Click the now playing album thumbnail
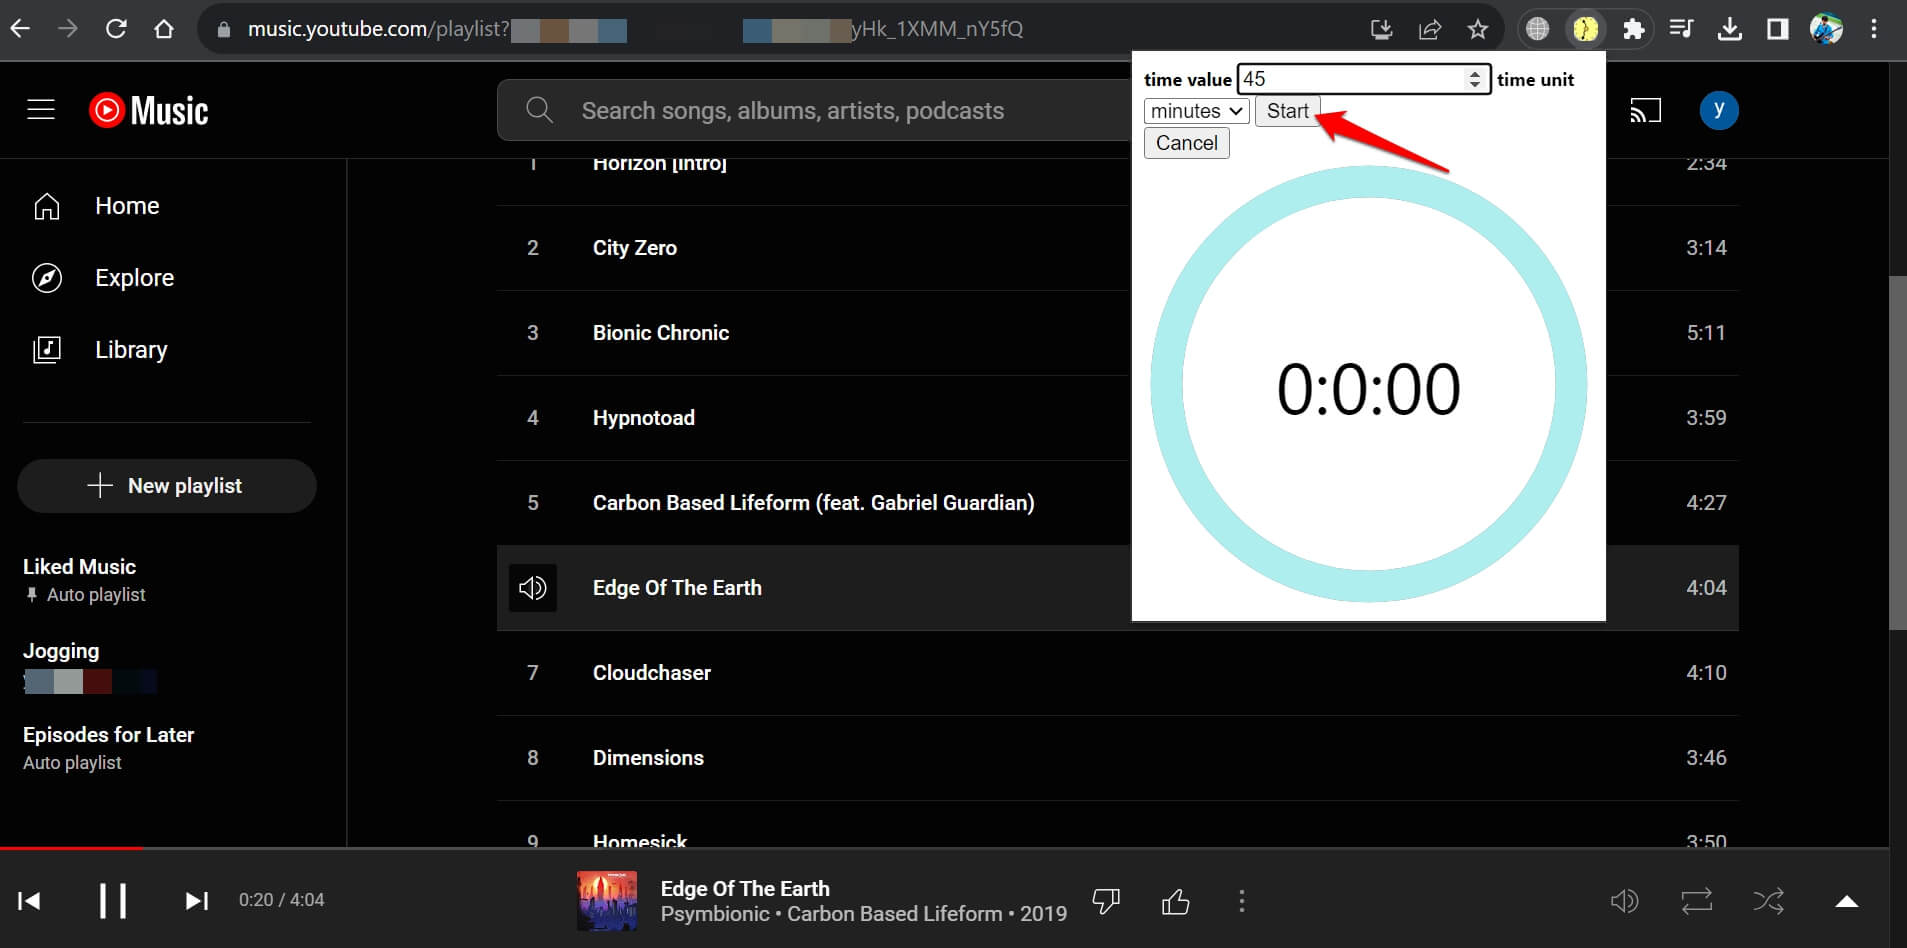 tap(607, 901)
